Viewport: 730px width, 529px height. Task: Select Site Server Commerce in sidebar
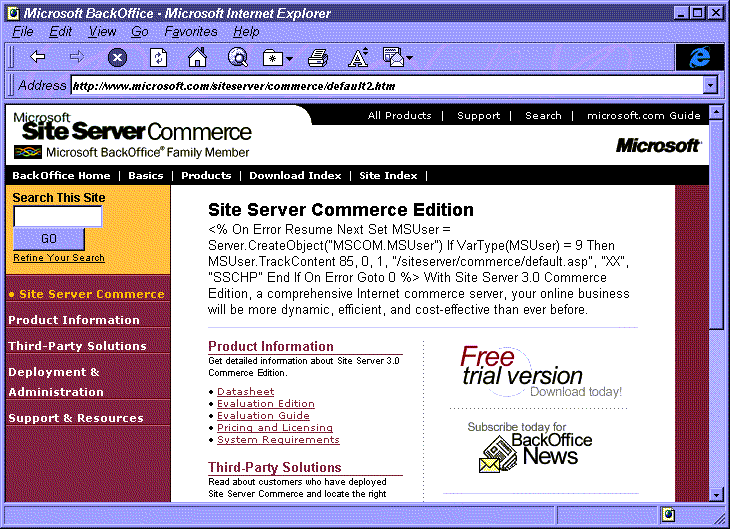click(91, 294)
